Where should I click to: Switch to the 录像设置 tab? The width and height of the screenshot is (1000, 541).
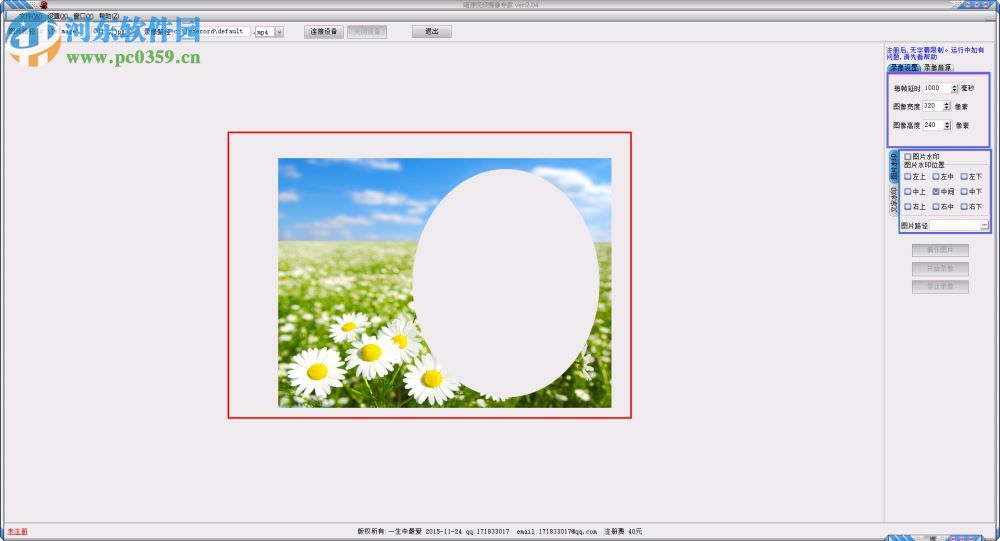coord(903,67)
